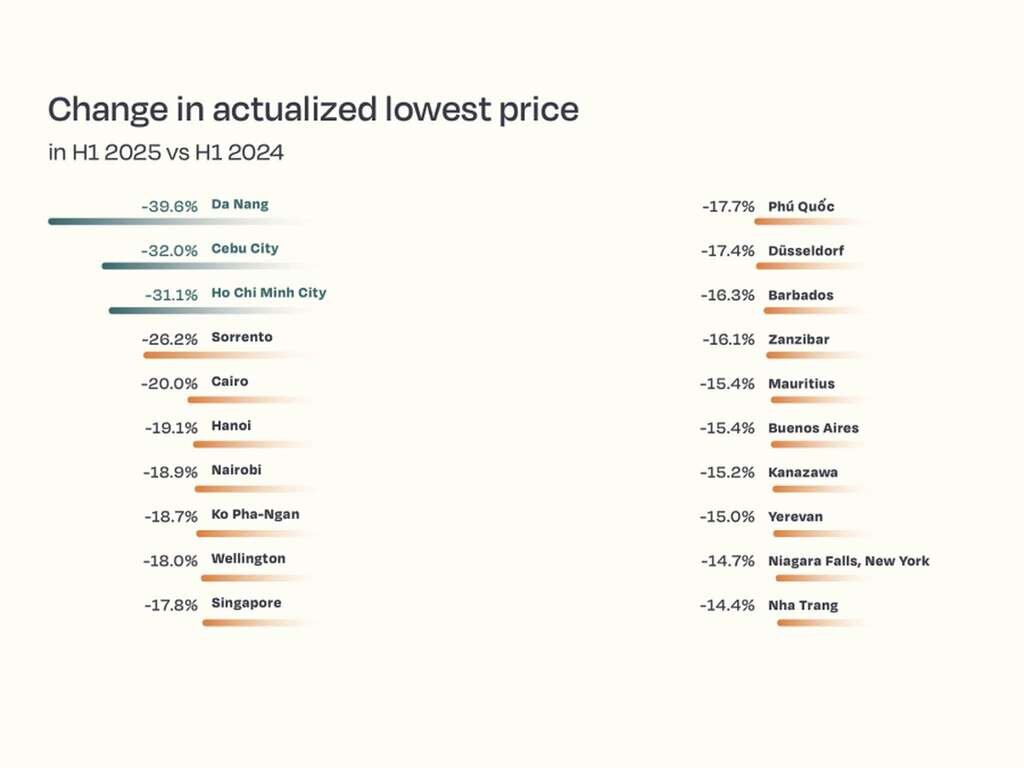Select the Kanazawa label
The width and height of the screenshot is (1024, 768).
click(803, 473)
